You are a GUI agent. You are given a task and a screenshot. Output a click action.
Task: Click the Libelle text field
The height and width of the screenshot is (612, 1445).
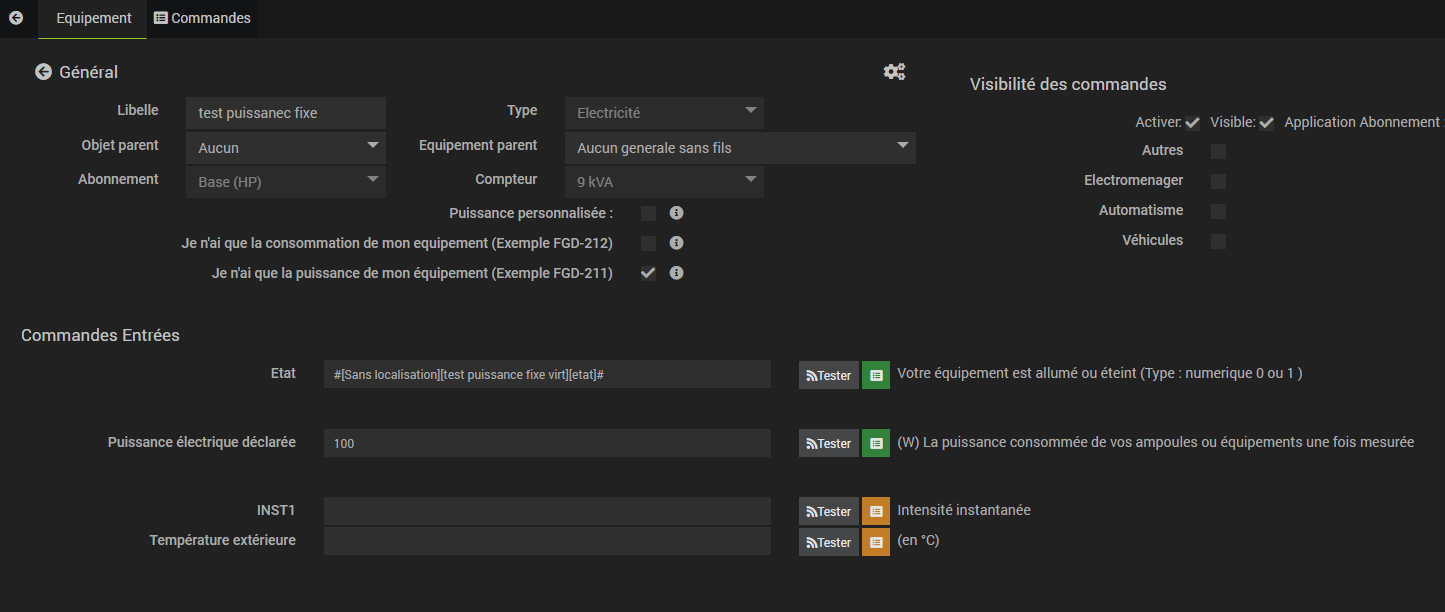click(285, 113)
